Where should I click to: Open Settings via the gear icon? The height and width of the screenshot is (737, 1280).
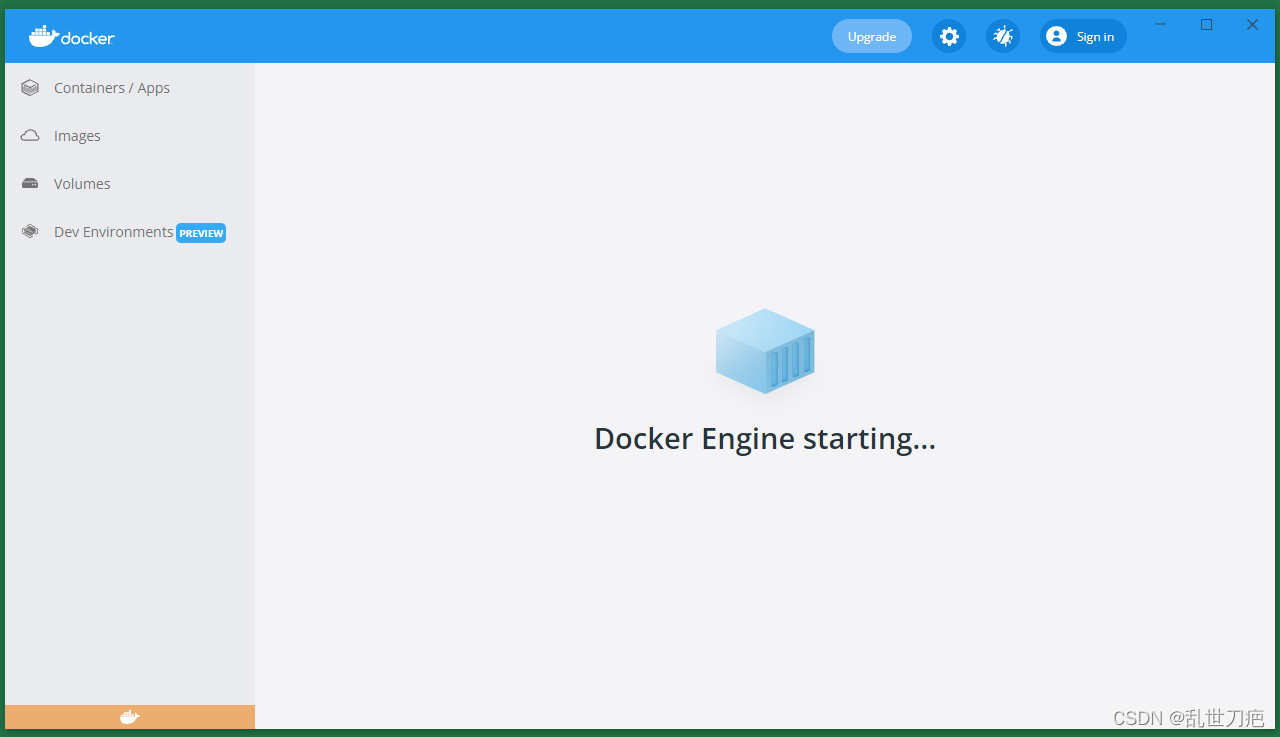pos(949,37)
